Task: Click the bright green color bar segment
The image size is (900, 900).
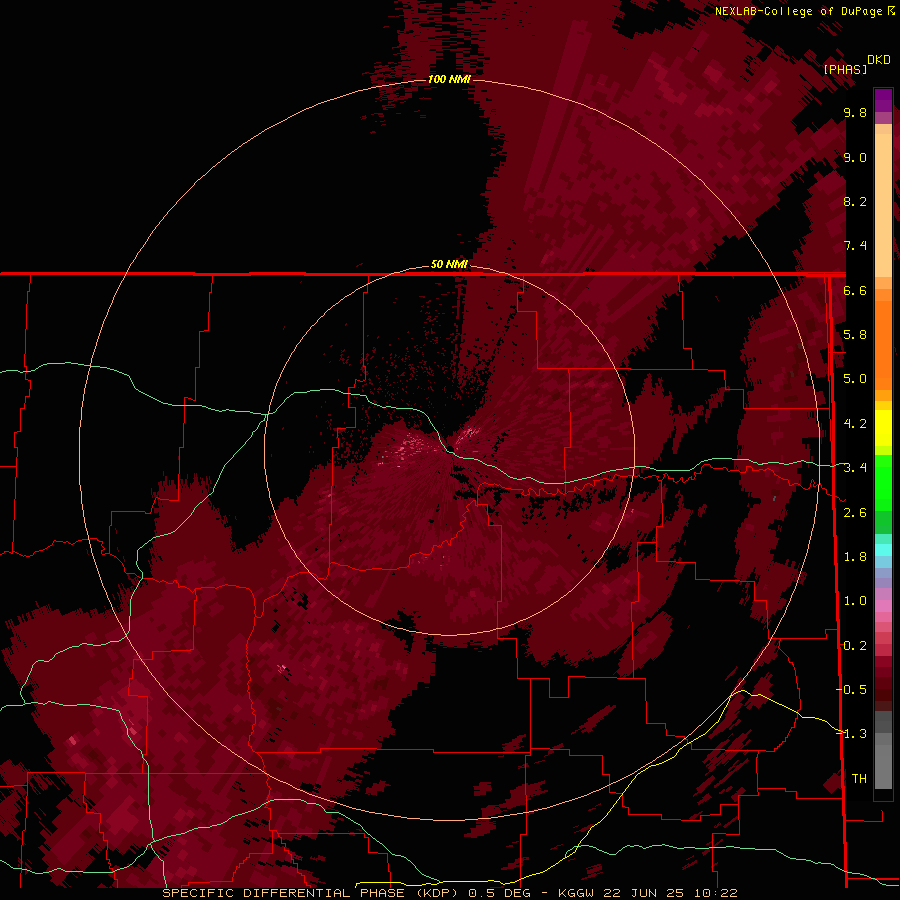Action: tap(883, 483)
